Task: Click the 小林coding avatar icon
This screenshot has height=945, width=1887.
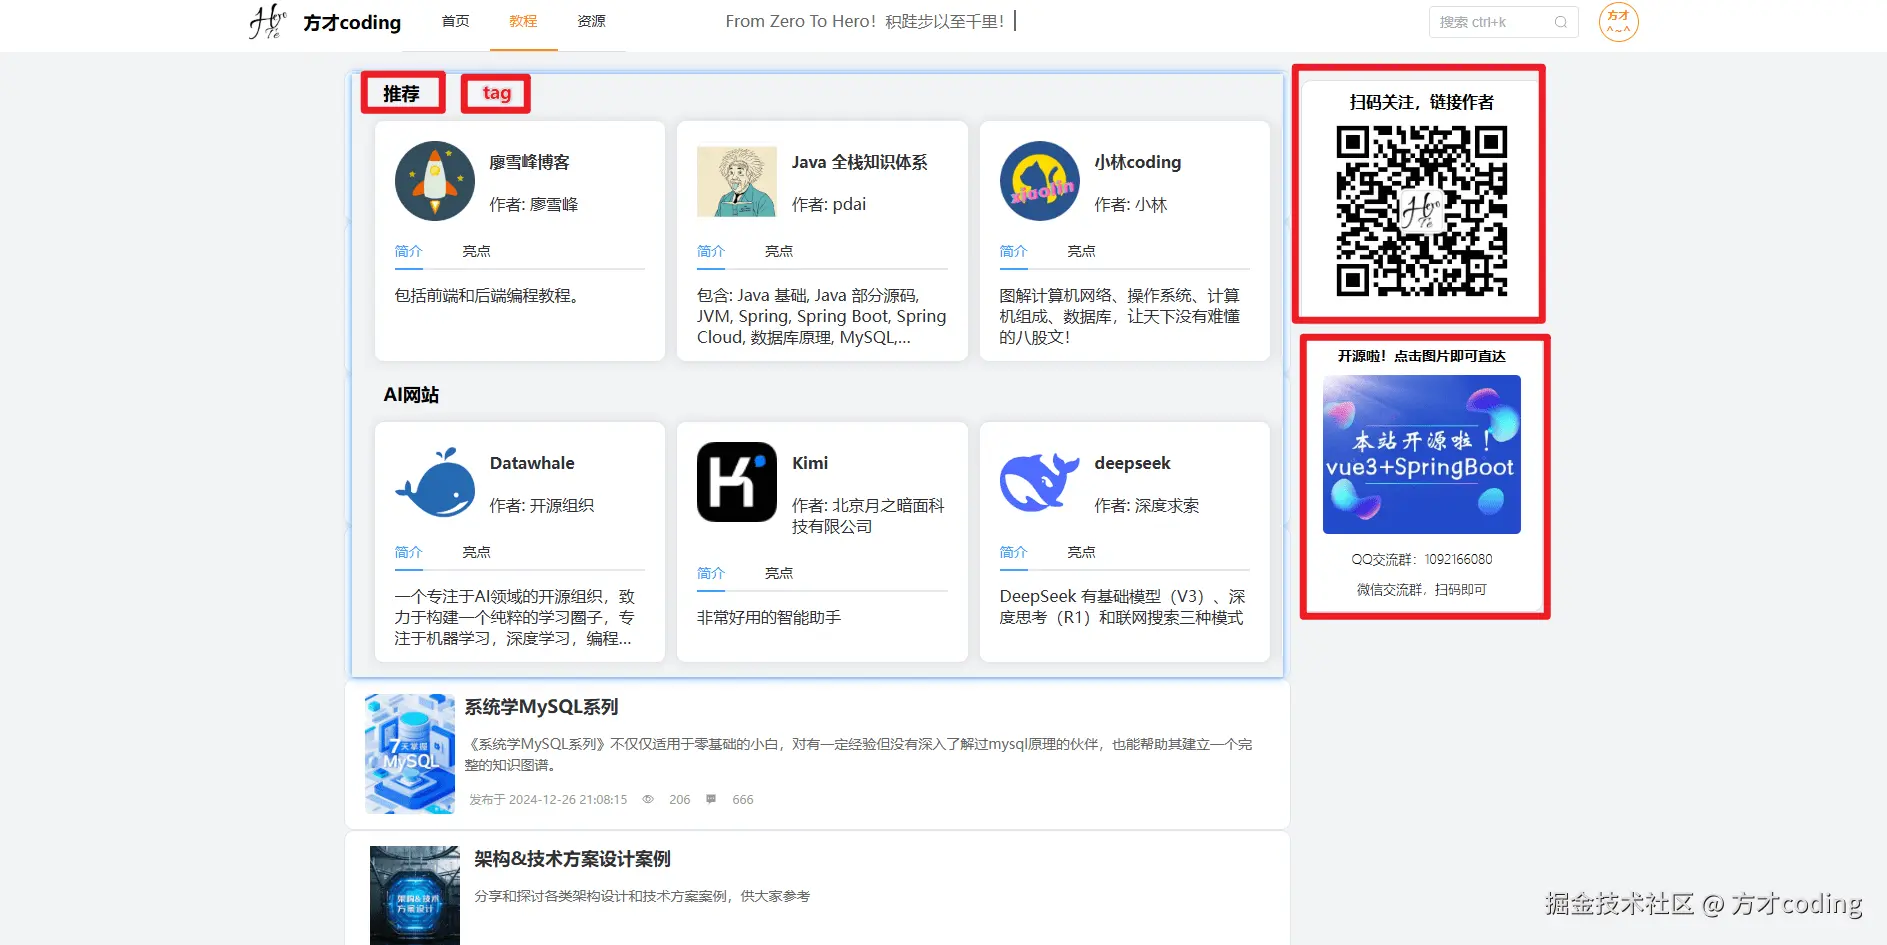Action: pos(1040,181)
